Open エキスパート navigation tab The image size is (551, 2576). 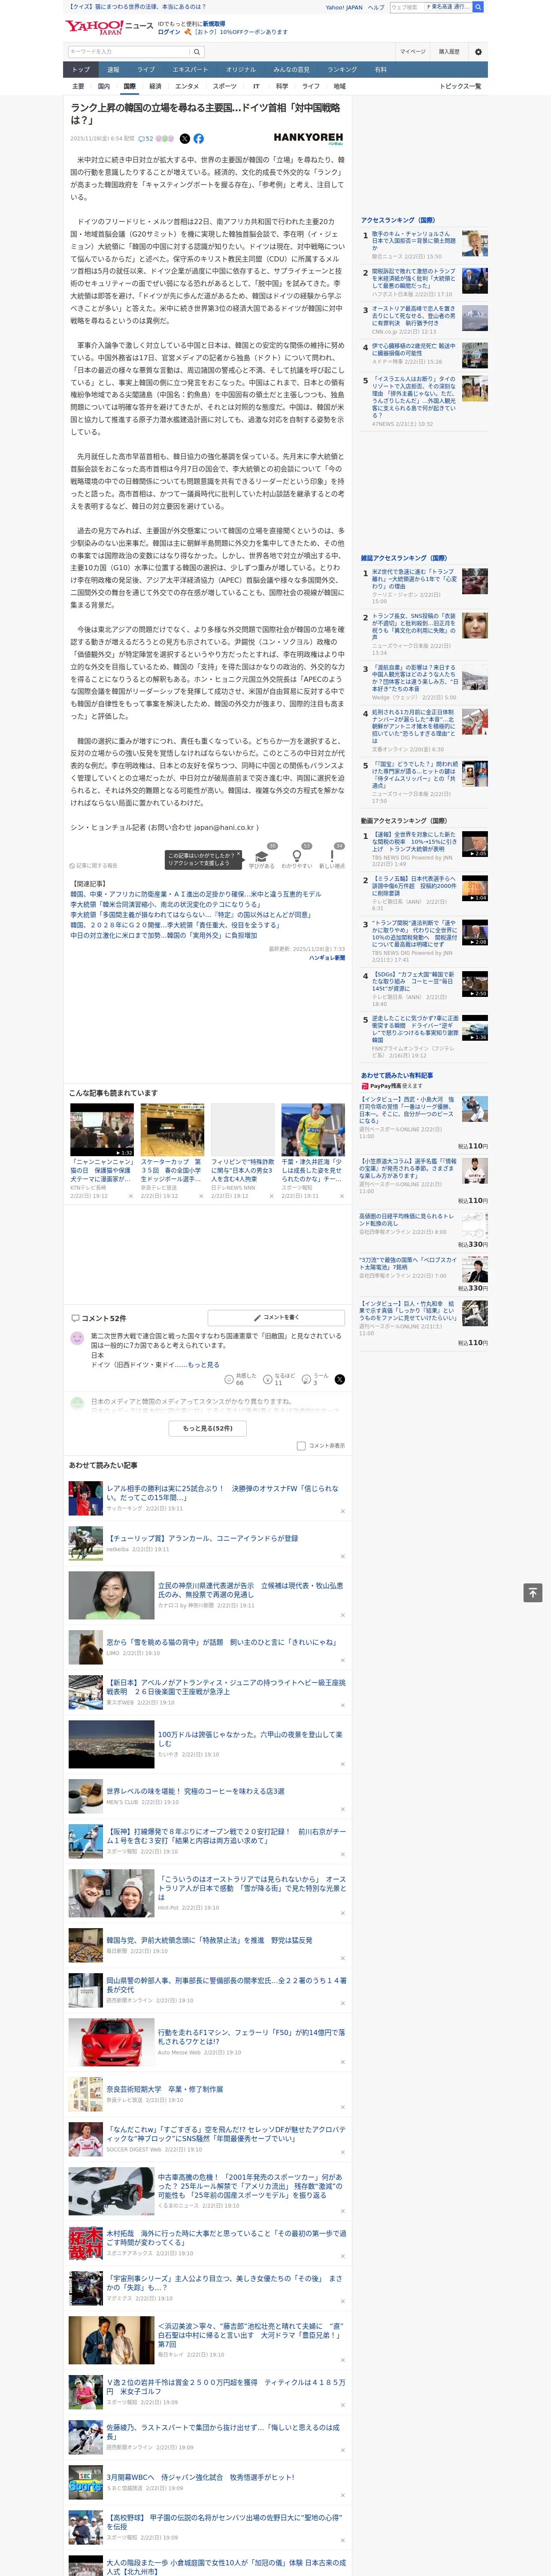coord(190,69)
